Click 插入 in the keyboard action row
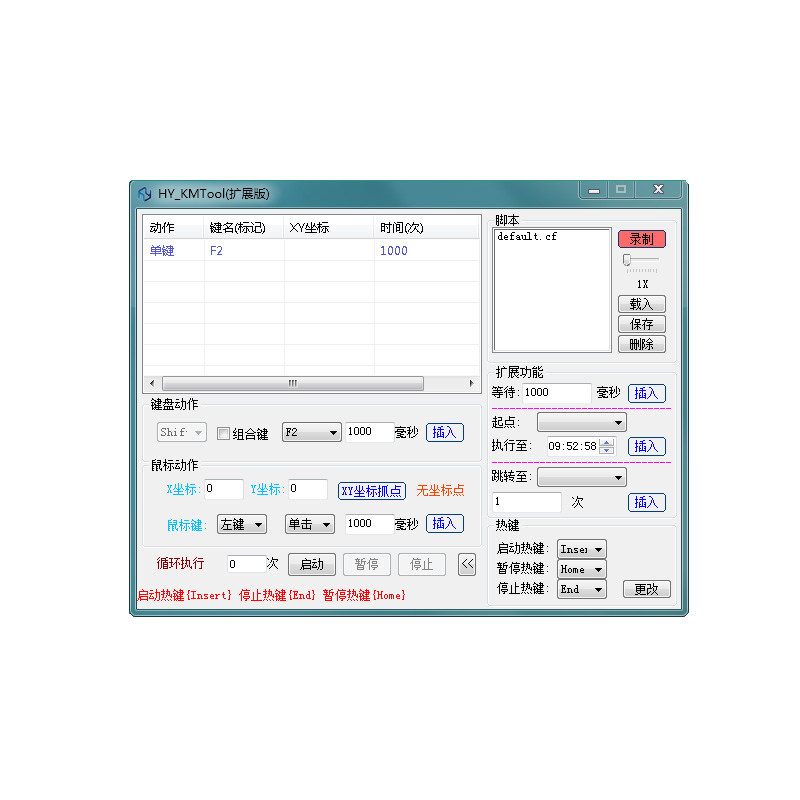The width and height of the screenshot is (800, 800). (x=444, y=433)
